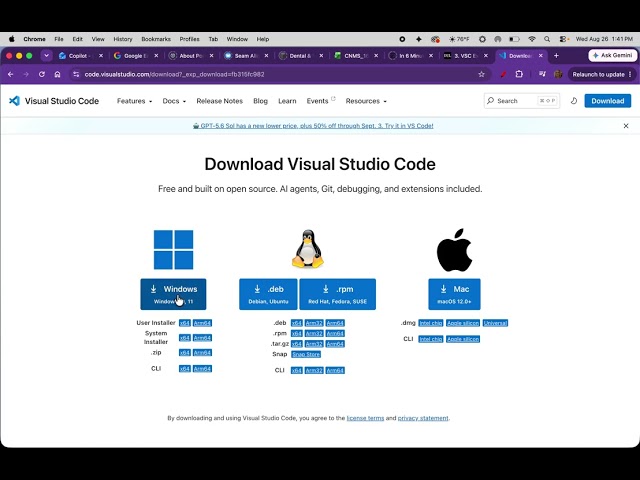Click the Mac download button

[x=454, y=294]
